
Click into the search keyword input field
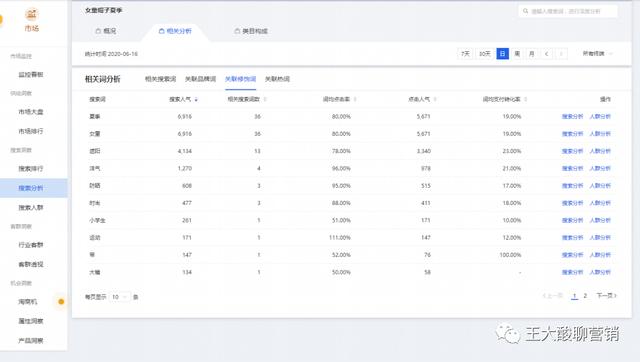[x=568, y=11]
